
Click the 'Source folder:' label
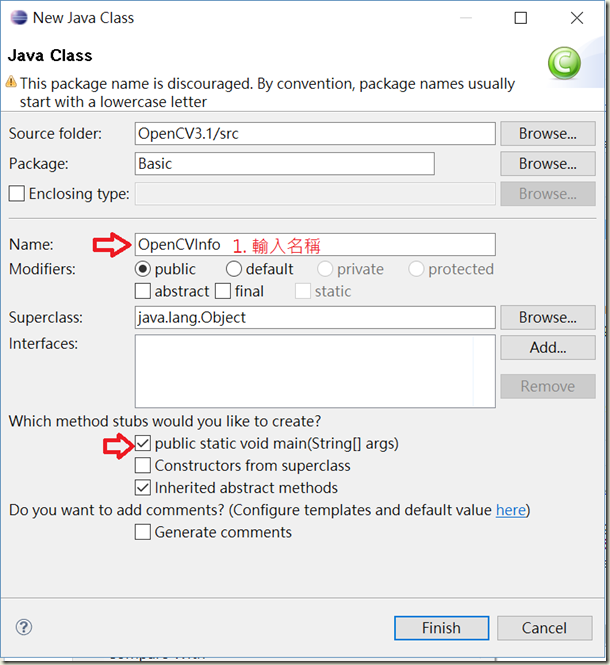pyautogui.click(x=55, y=134)
